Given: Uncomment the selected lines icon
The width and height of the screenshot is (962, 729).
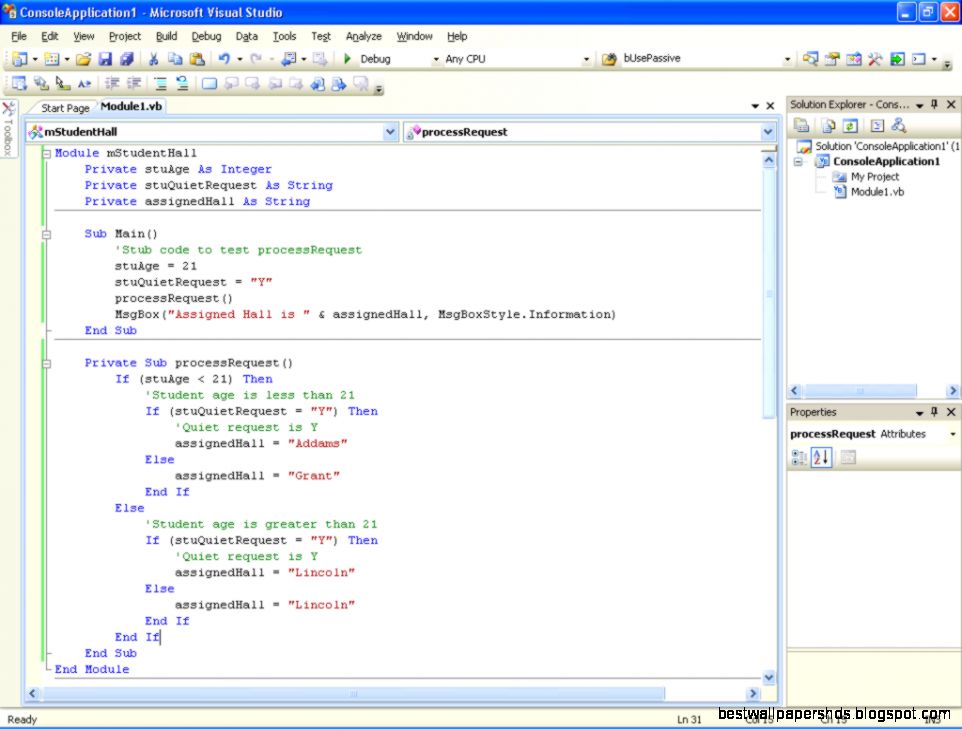Looking at the screenshot, I should point(182,83).
